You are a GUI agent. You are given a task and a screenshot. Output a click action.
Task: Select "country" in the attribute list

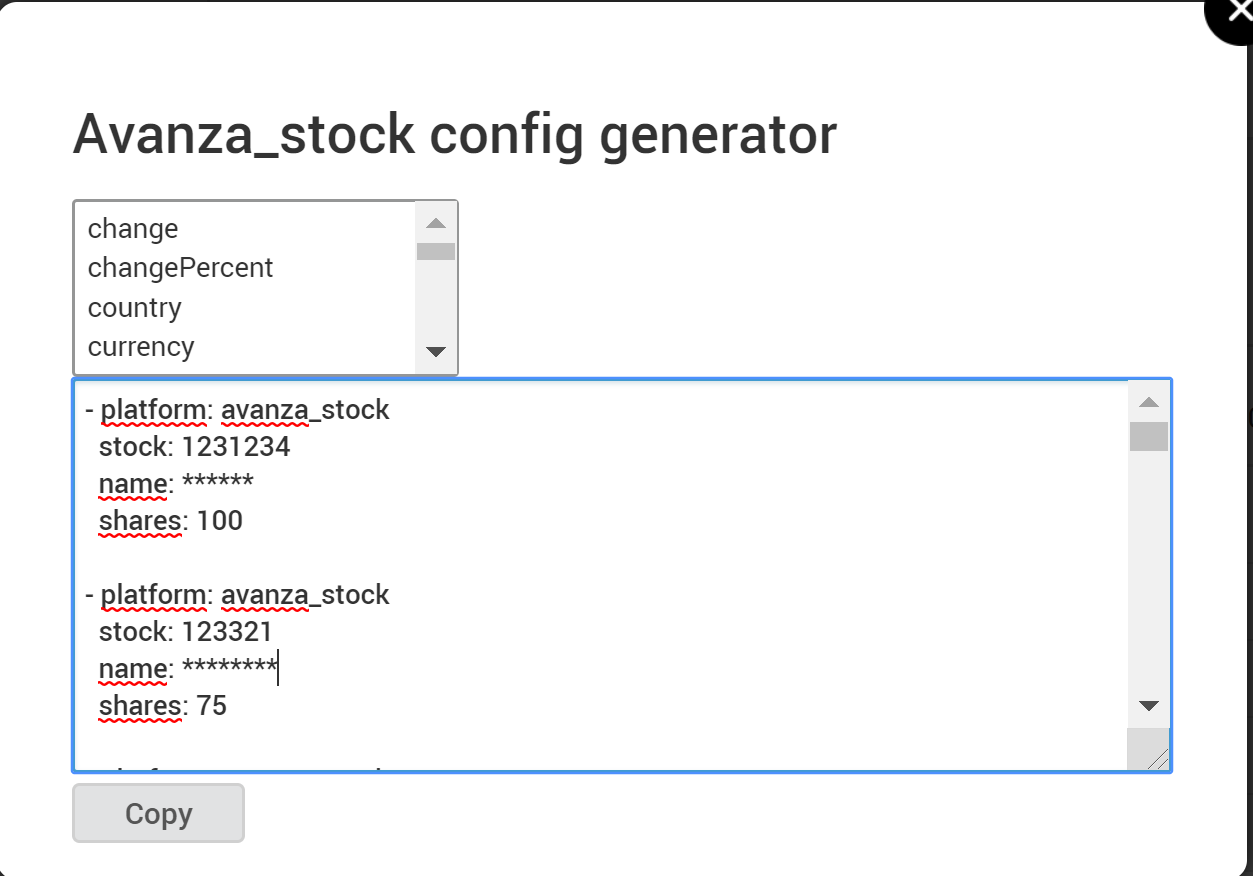(134, 308)
